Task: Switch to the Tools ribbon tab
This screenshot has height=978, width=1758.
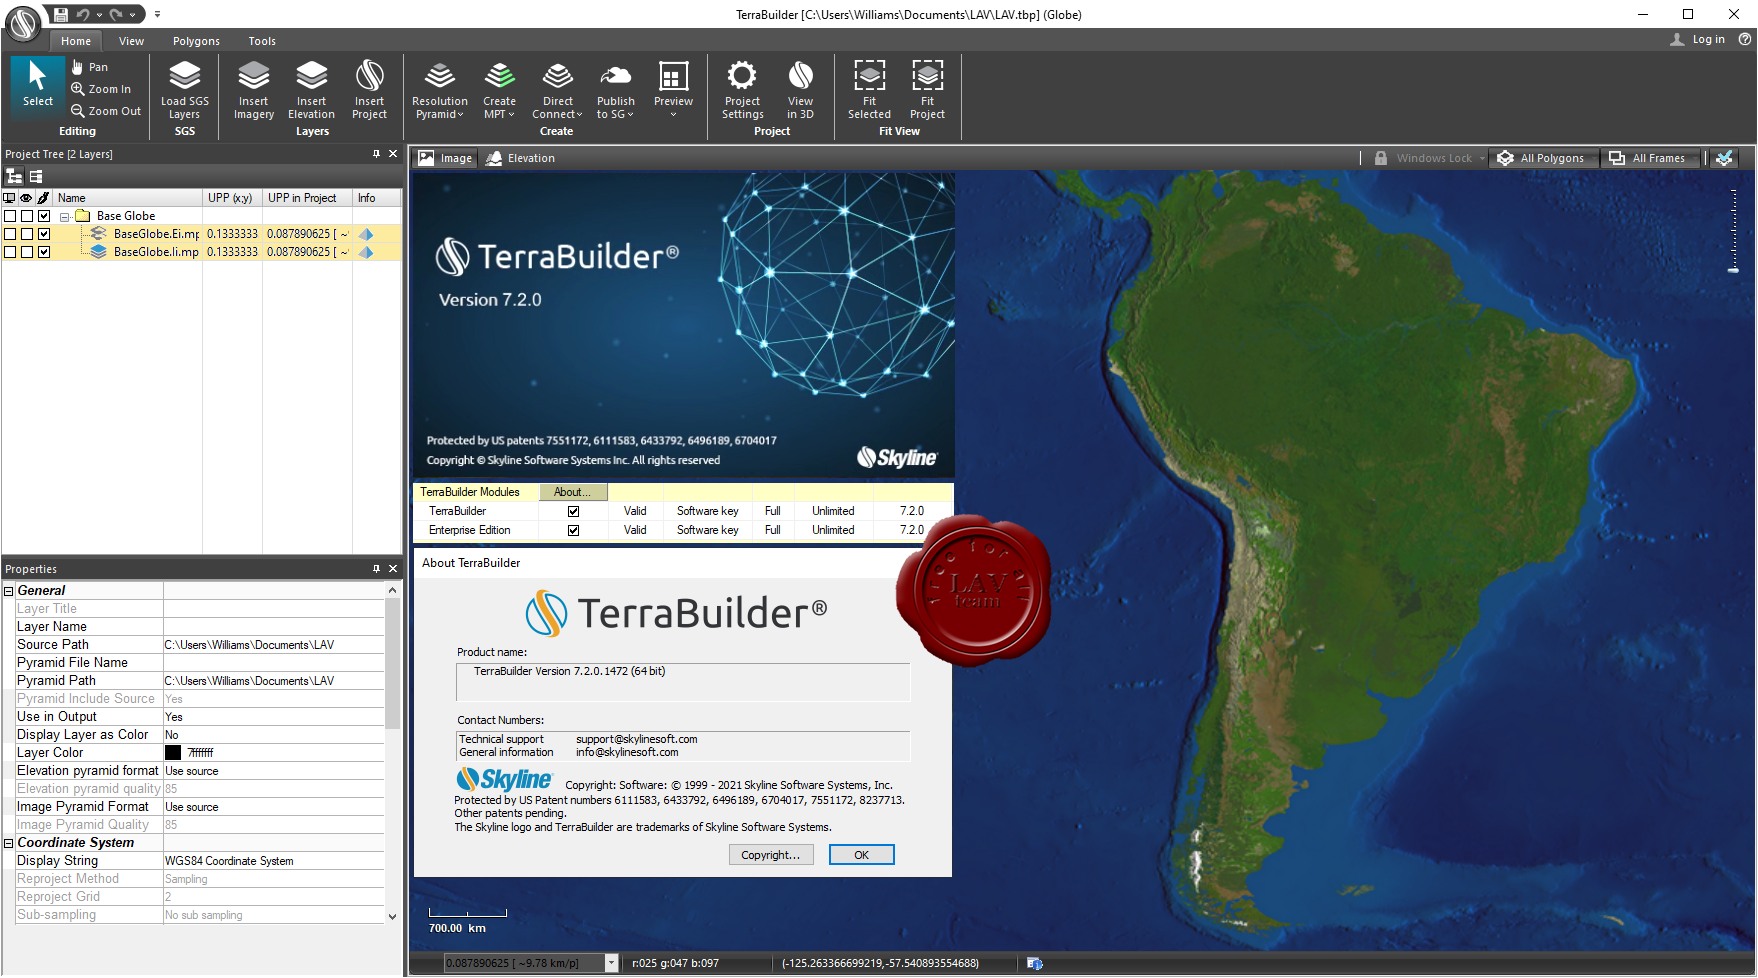Action: tap(262, 41)
